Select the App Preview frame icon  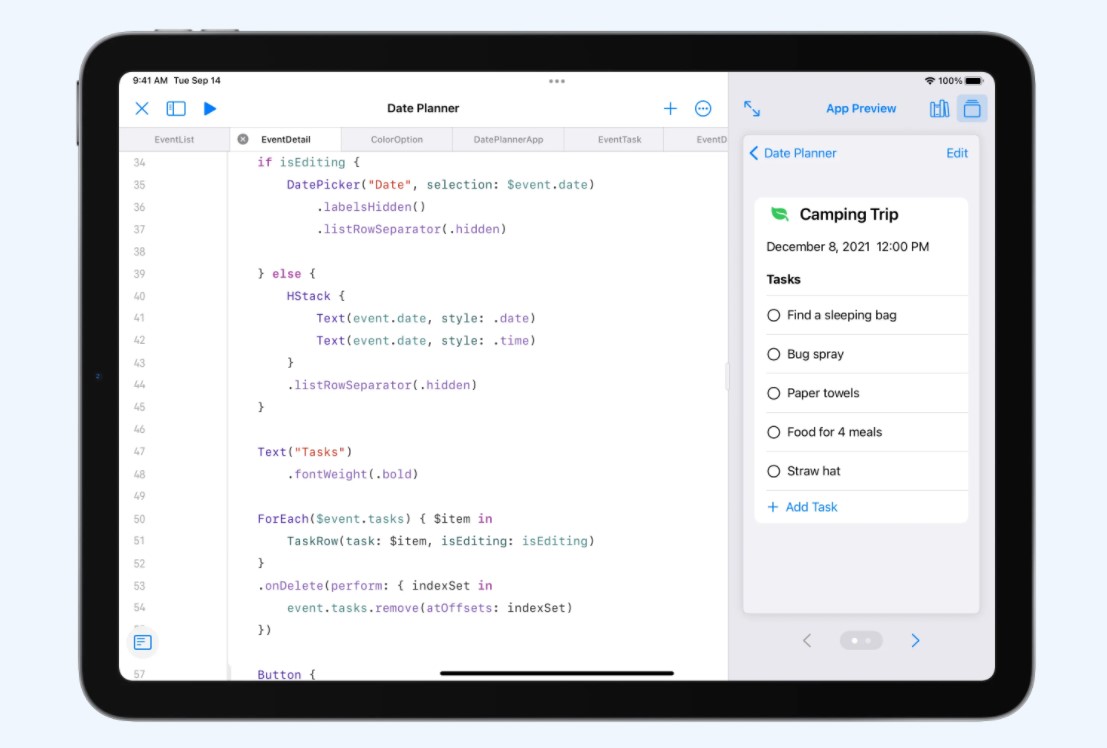point(972,108)
